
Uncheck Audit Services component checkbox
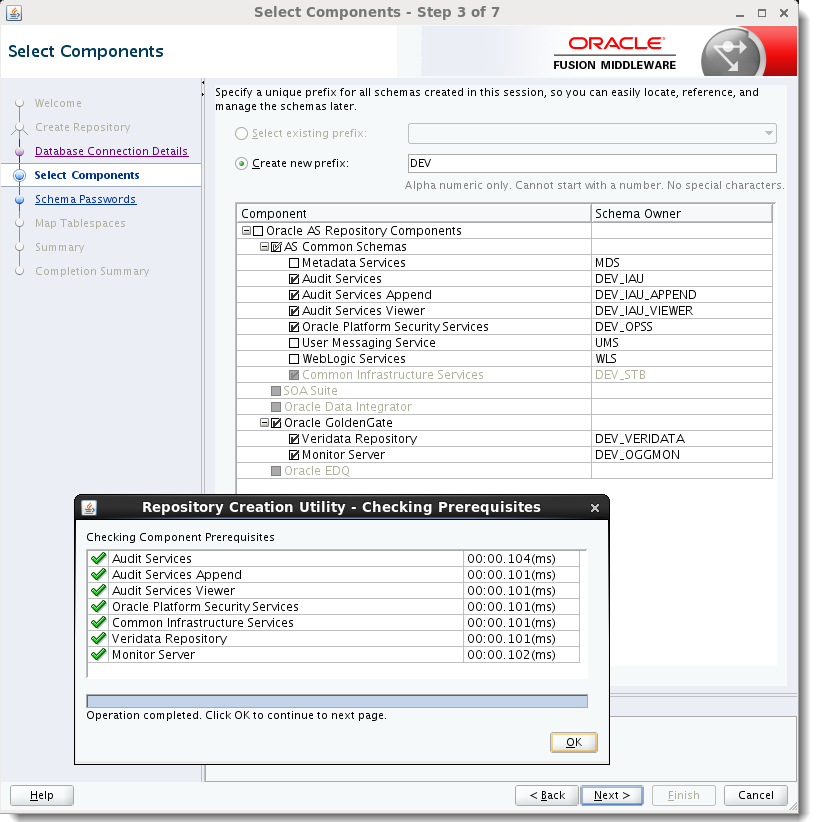(294, 279)
